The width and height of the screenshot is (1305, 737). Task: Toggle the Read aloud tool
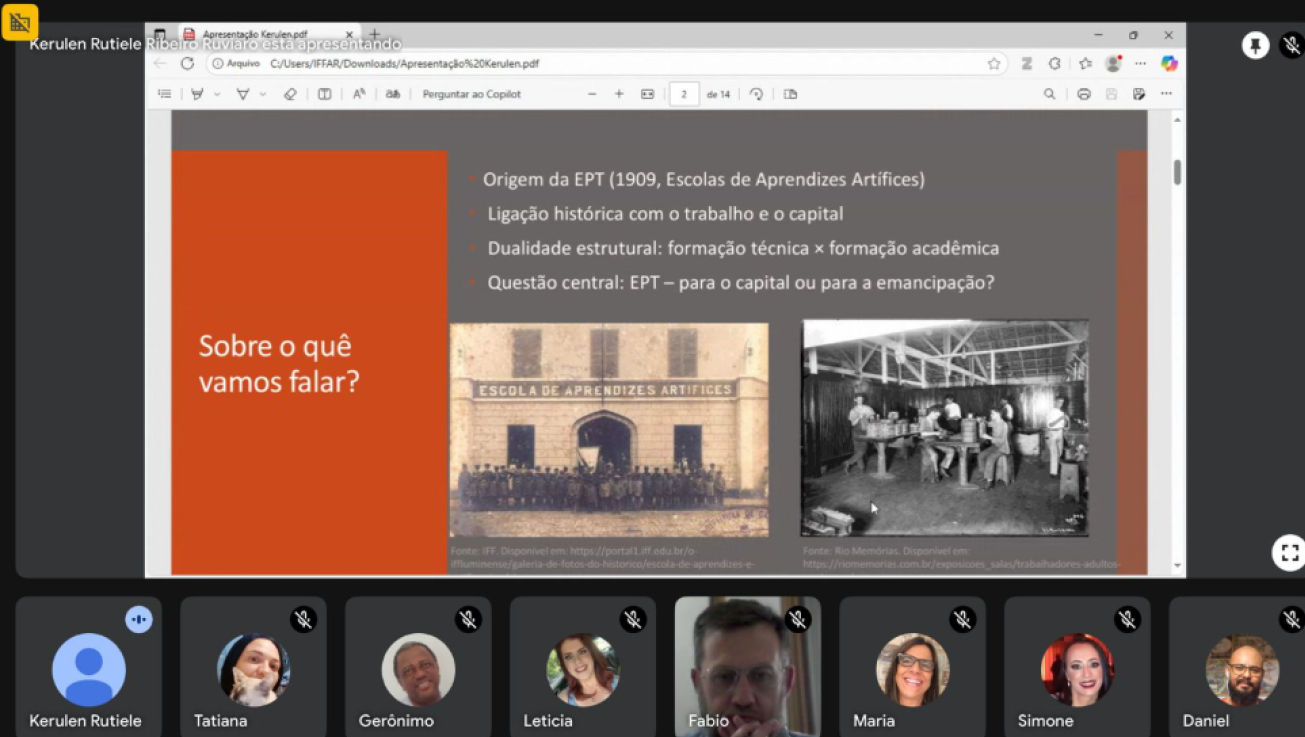pyautogui.click(x=359, y=94)
